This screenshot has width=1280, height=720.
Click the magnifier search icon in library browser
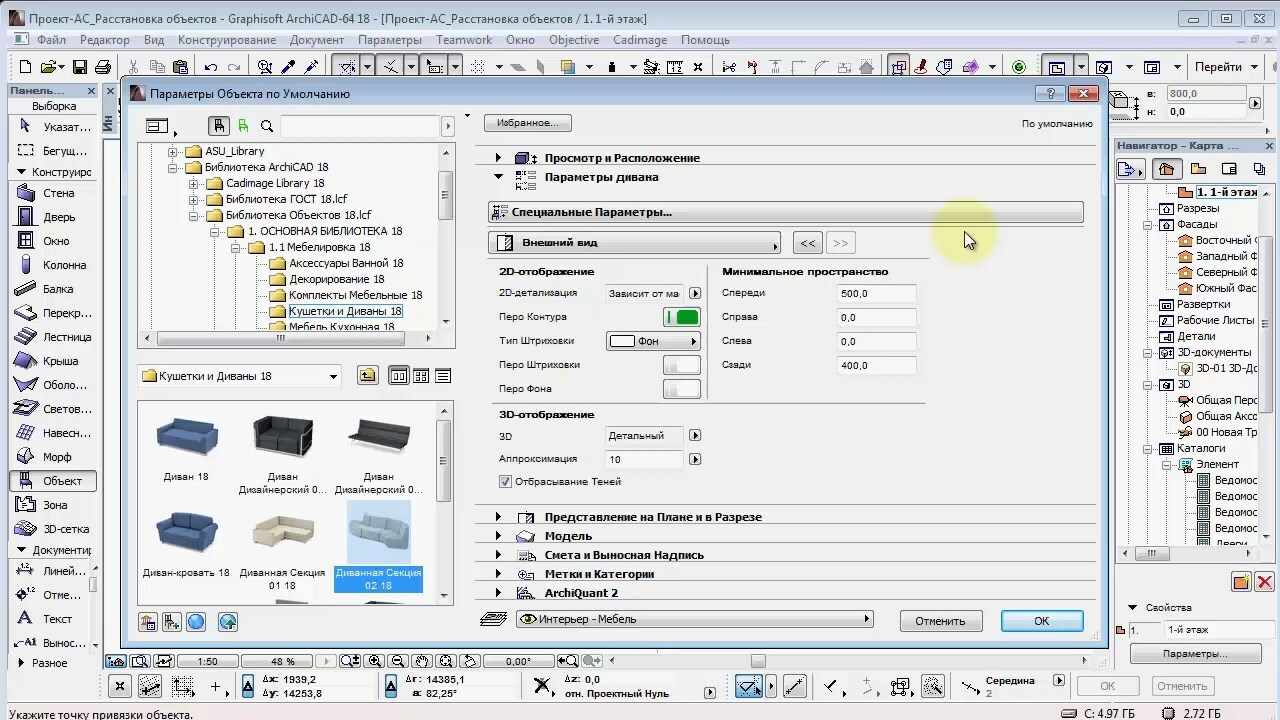[x=267, y=126]
